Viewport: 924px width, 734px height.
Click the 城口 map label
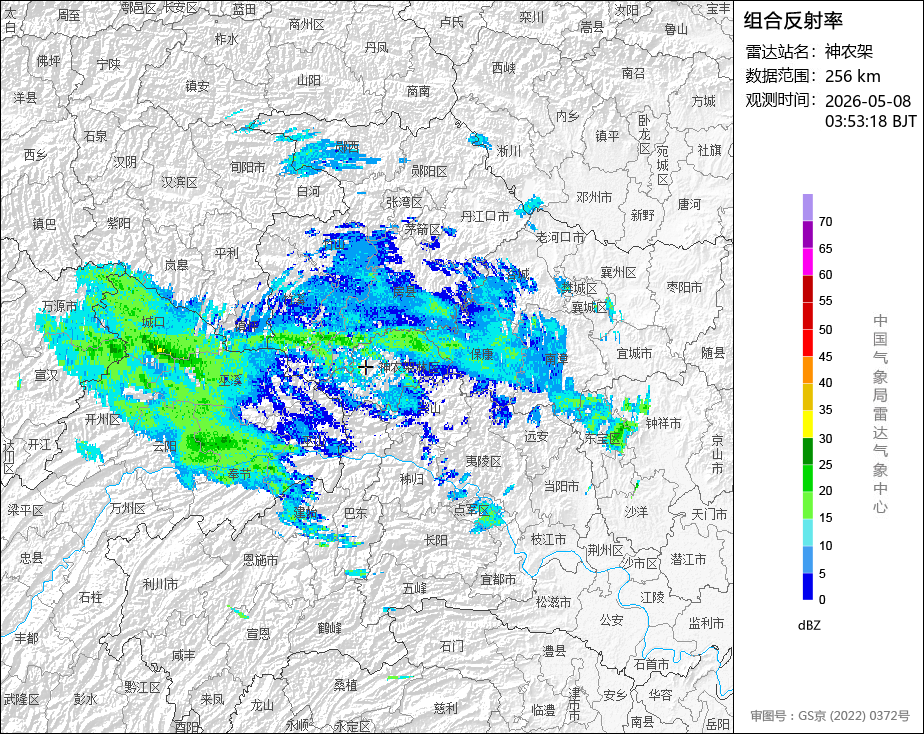point(153,322)
